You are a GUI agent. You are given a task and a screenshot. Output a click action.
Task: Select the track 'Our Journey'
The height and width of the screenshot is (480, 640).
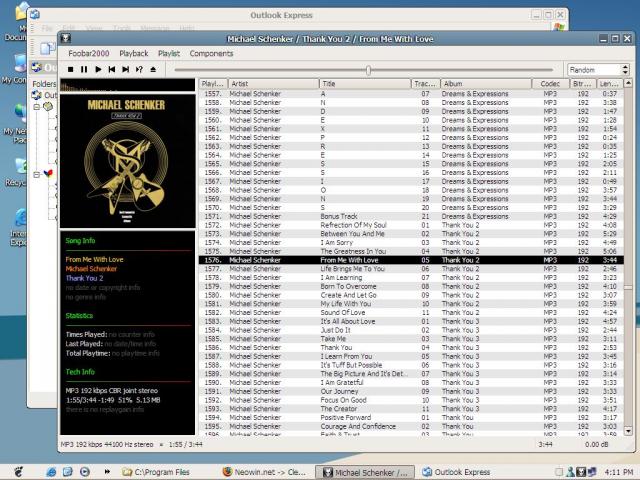pos(411,391)
